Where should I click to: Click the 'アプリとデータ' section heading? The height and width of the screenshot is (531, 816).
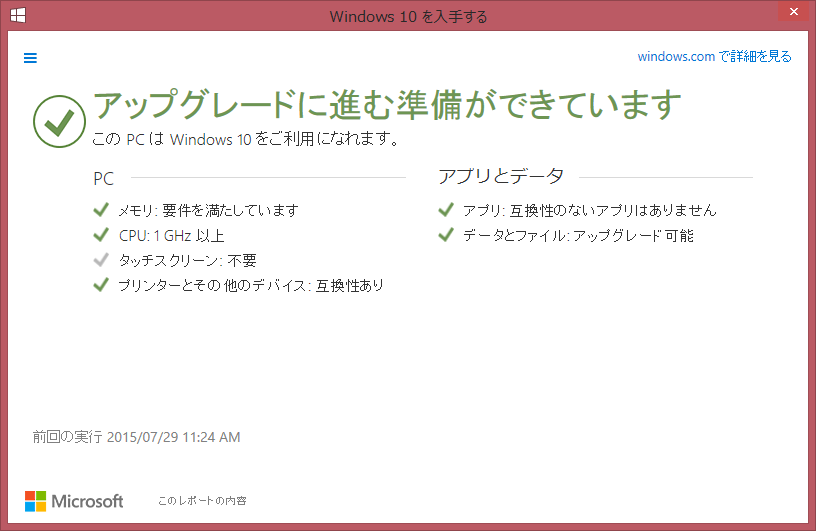(501, 176)
